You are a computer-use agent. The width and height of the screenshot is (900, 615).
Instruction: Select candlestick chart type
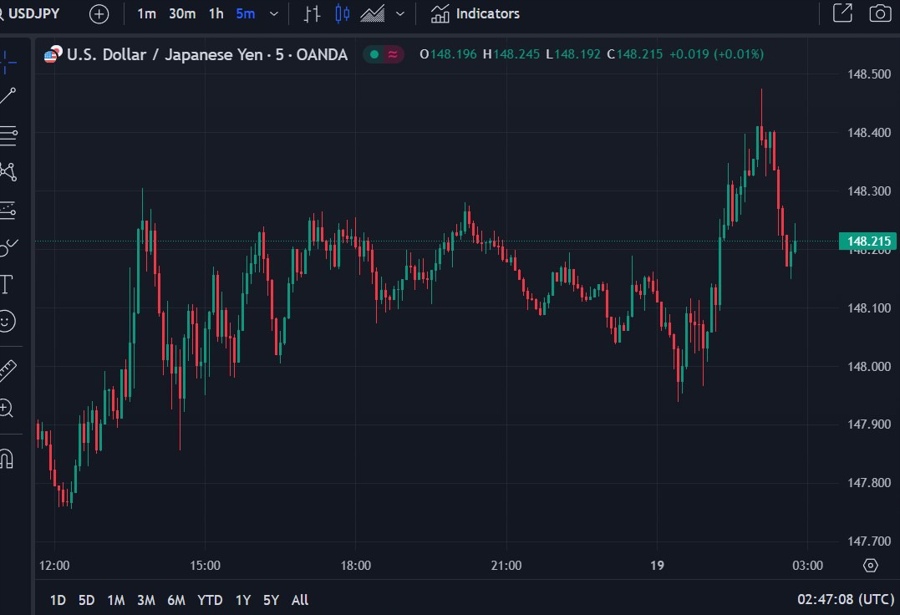[343, 14]
